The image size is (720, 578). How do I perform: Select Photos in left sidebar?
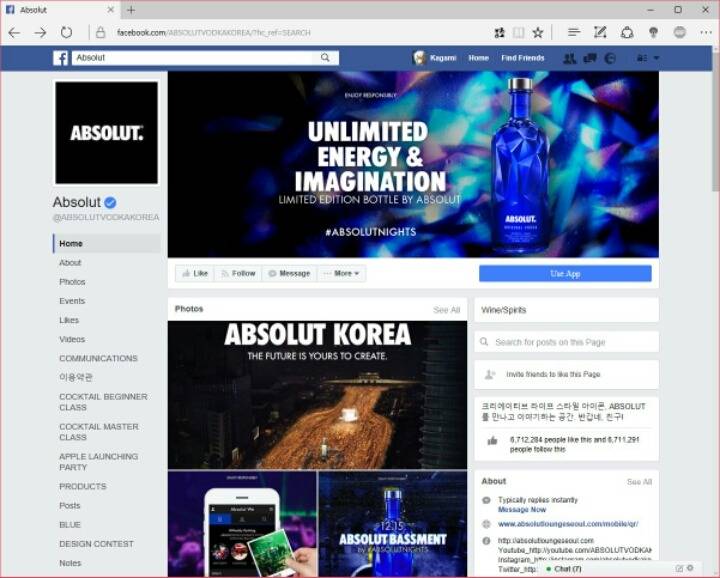(x=72, y=282)
